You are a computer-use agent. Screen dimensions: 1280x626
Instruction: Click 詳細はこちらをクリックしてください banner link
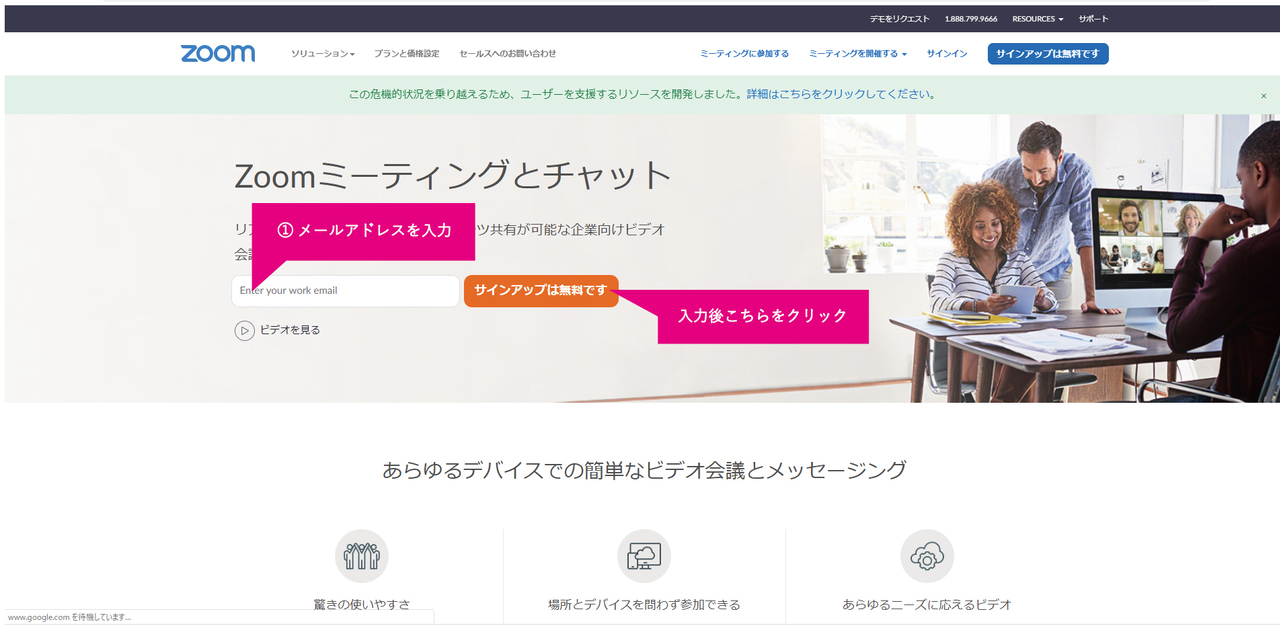coord(842,95)
